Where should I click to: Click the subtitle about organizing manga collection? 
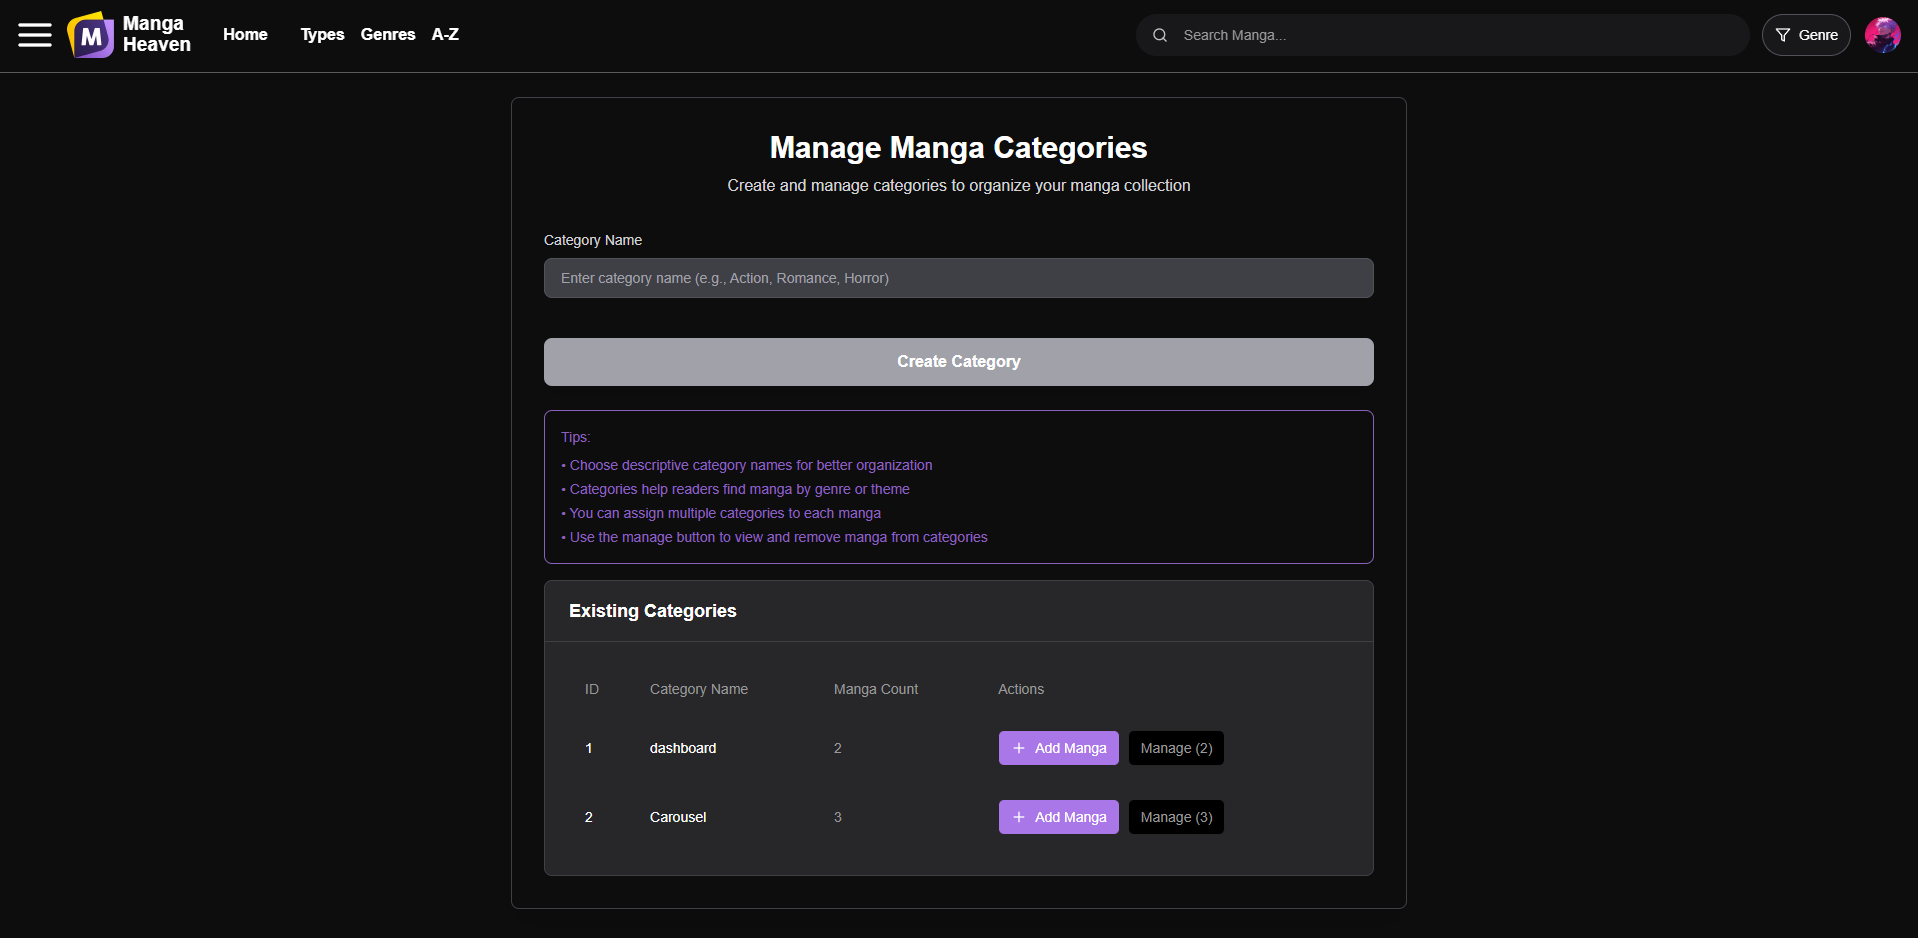[x=959, y=186]
